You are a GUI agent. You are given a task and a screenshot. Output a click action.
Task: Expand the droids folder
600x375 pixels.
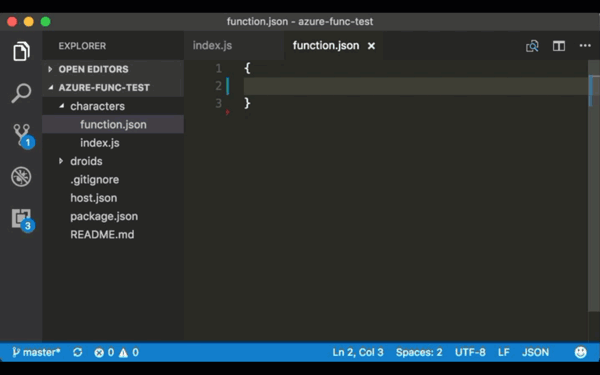point(86,161)
